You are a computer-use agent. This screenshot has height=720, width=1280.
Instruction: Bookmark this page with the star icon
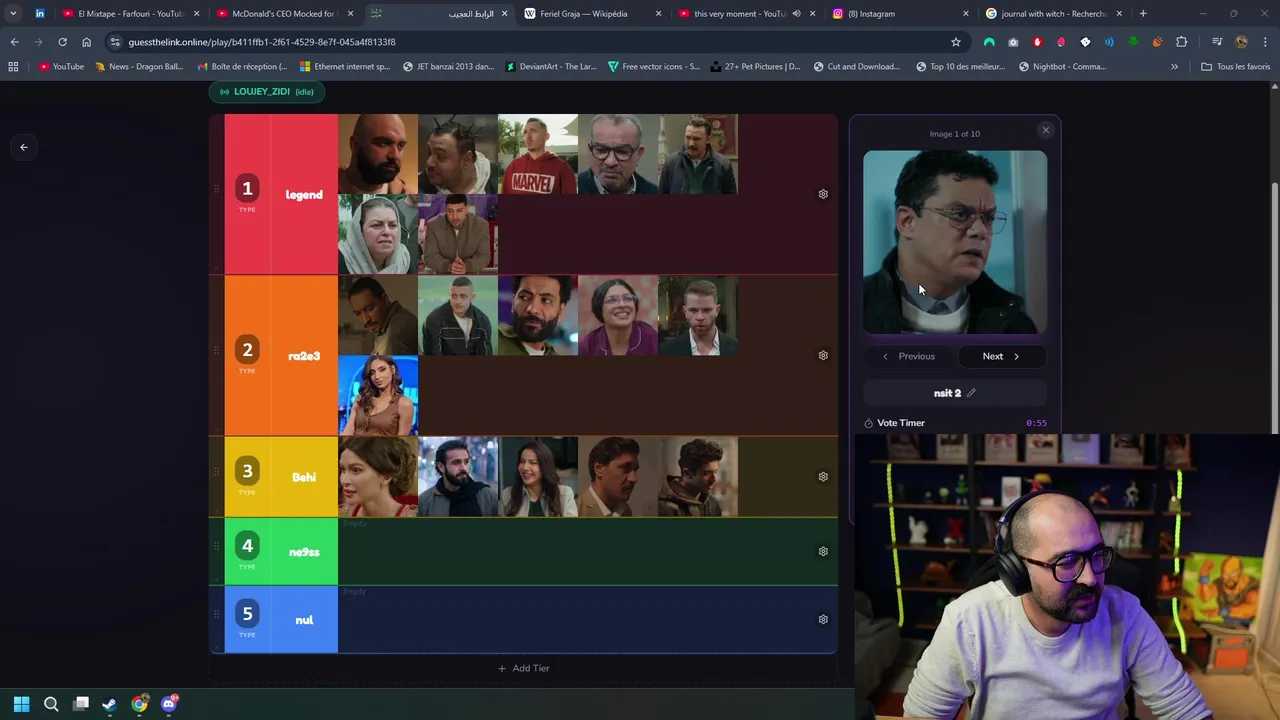956,42
